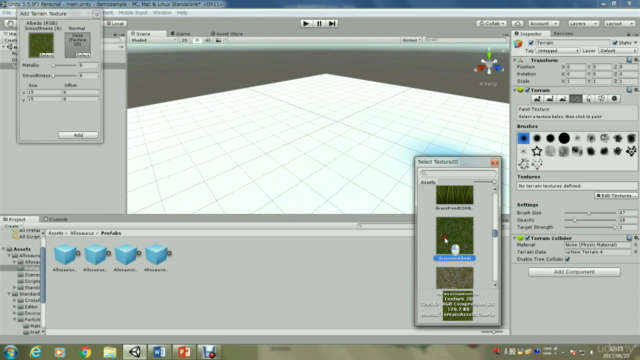Switch to the Services tab
The width and height of the screenshot is (640, 360).
pos(563,33)
